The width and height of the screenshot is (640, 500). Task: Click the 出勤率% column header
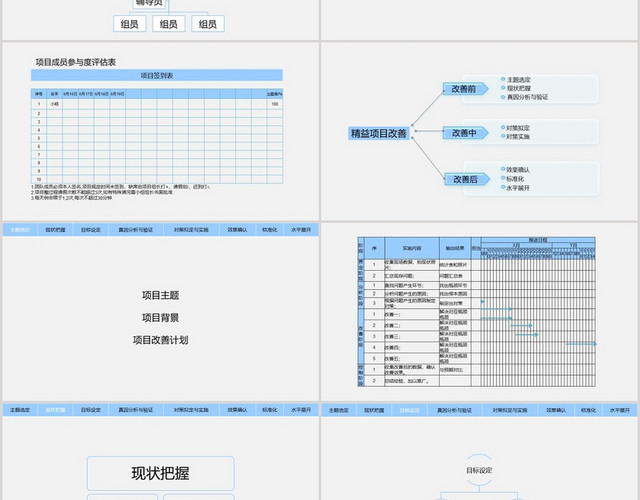275,94
